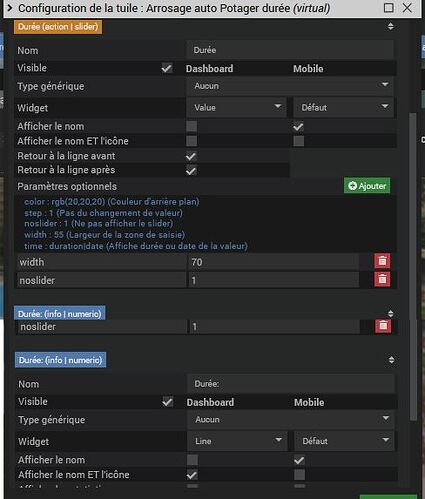Screen dimensions: 425x499
Task: Collapse arrow left of Configuration title
Action: (x=10, y=8)
